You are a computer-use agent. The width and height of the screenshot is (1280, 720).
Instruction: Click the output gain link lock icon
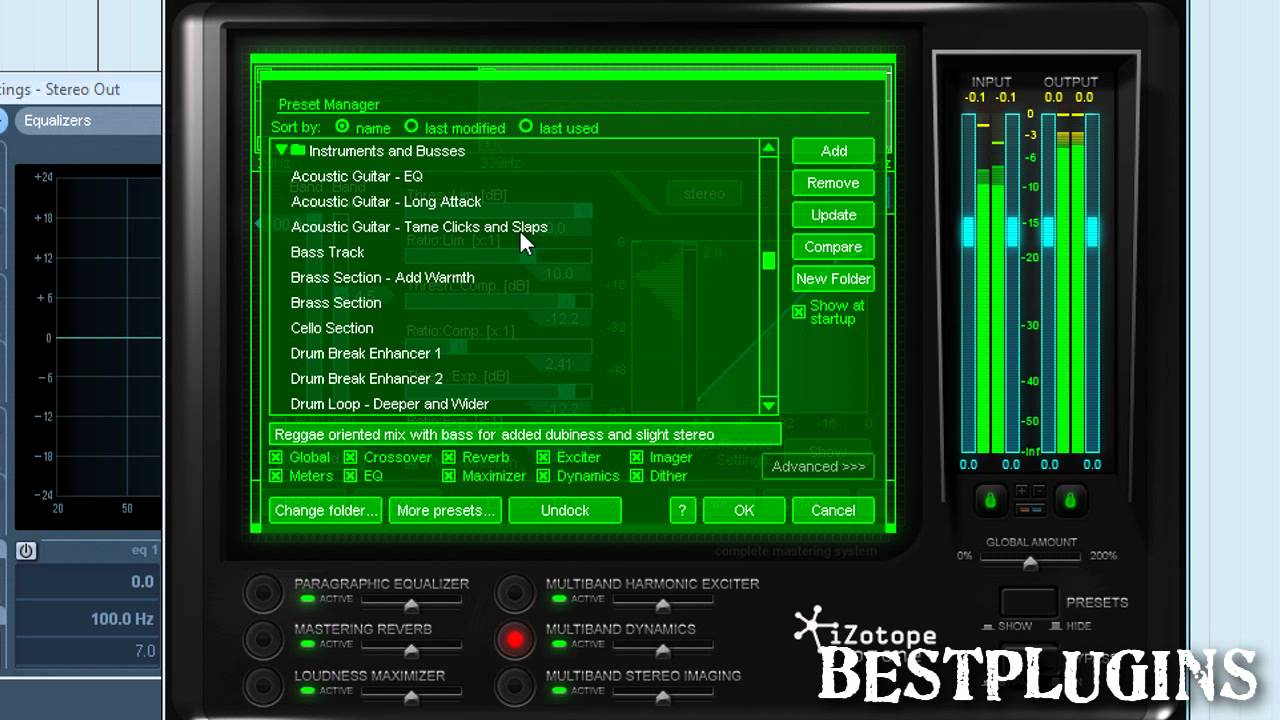pos(1069,500)
